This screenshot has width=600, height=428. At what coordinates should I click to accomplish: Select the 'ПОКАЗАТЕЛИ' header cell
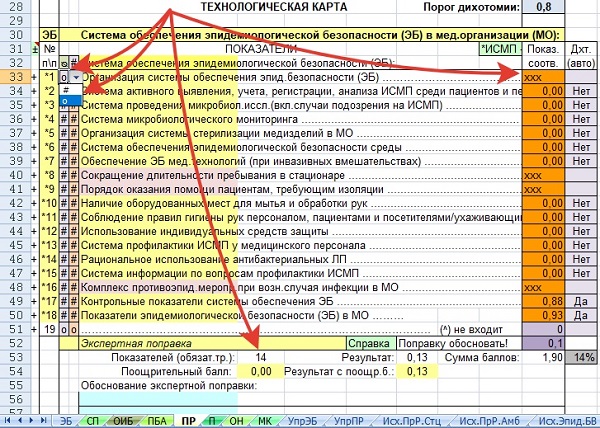click(261, 49)
